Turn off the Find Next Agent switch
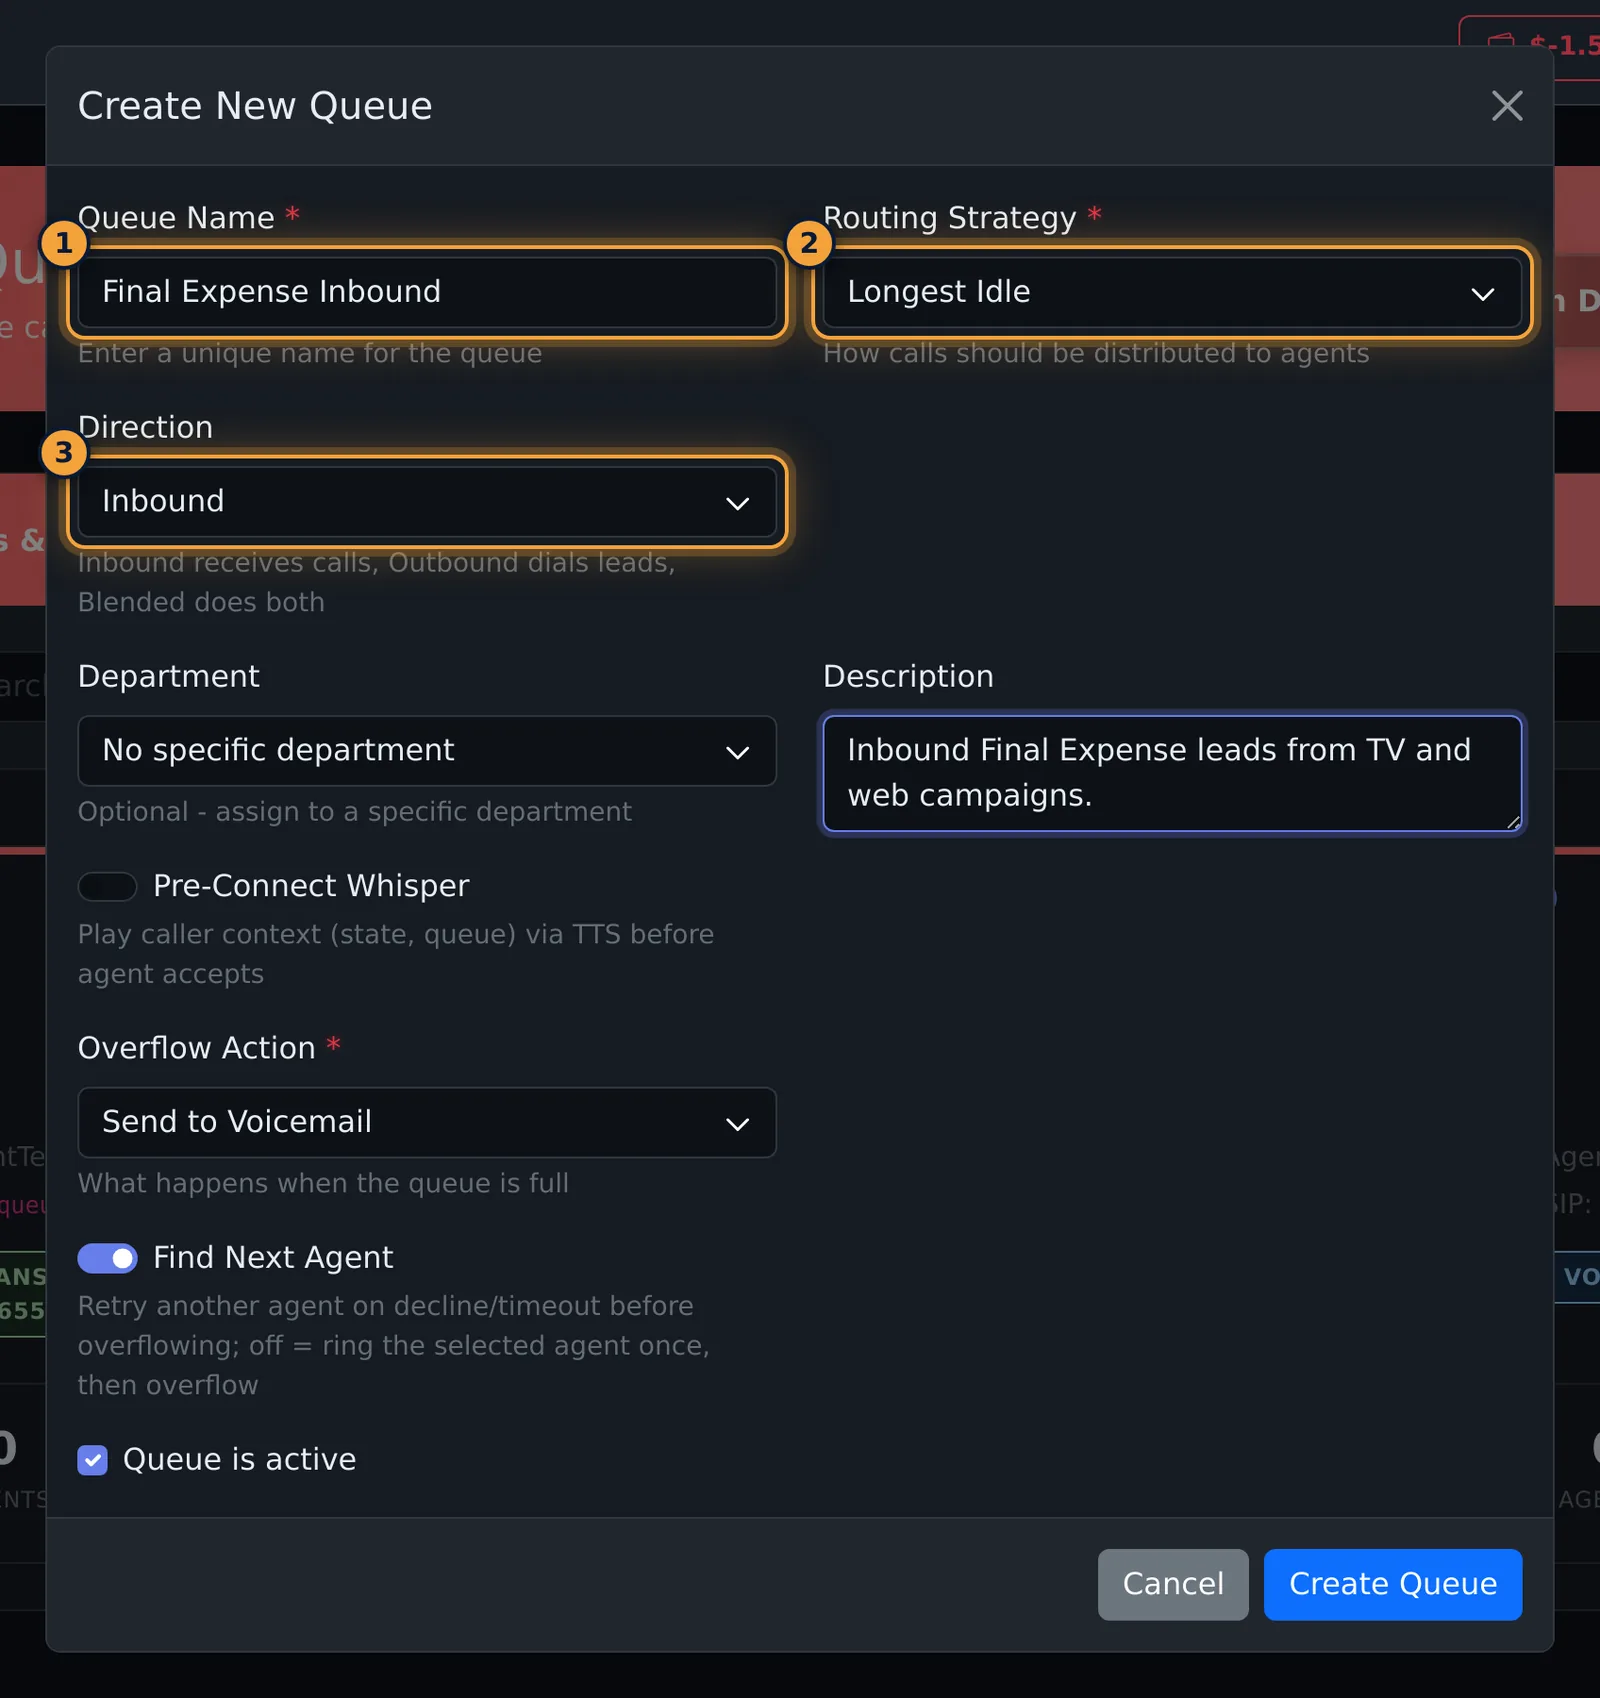Viewport: 1600px width, 1698px height. (108, 1258)
